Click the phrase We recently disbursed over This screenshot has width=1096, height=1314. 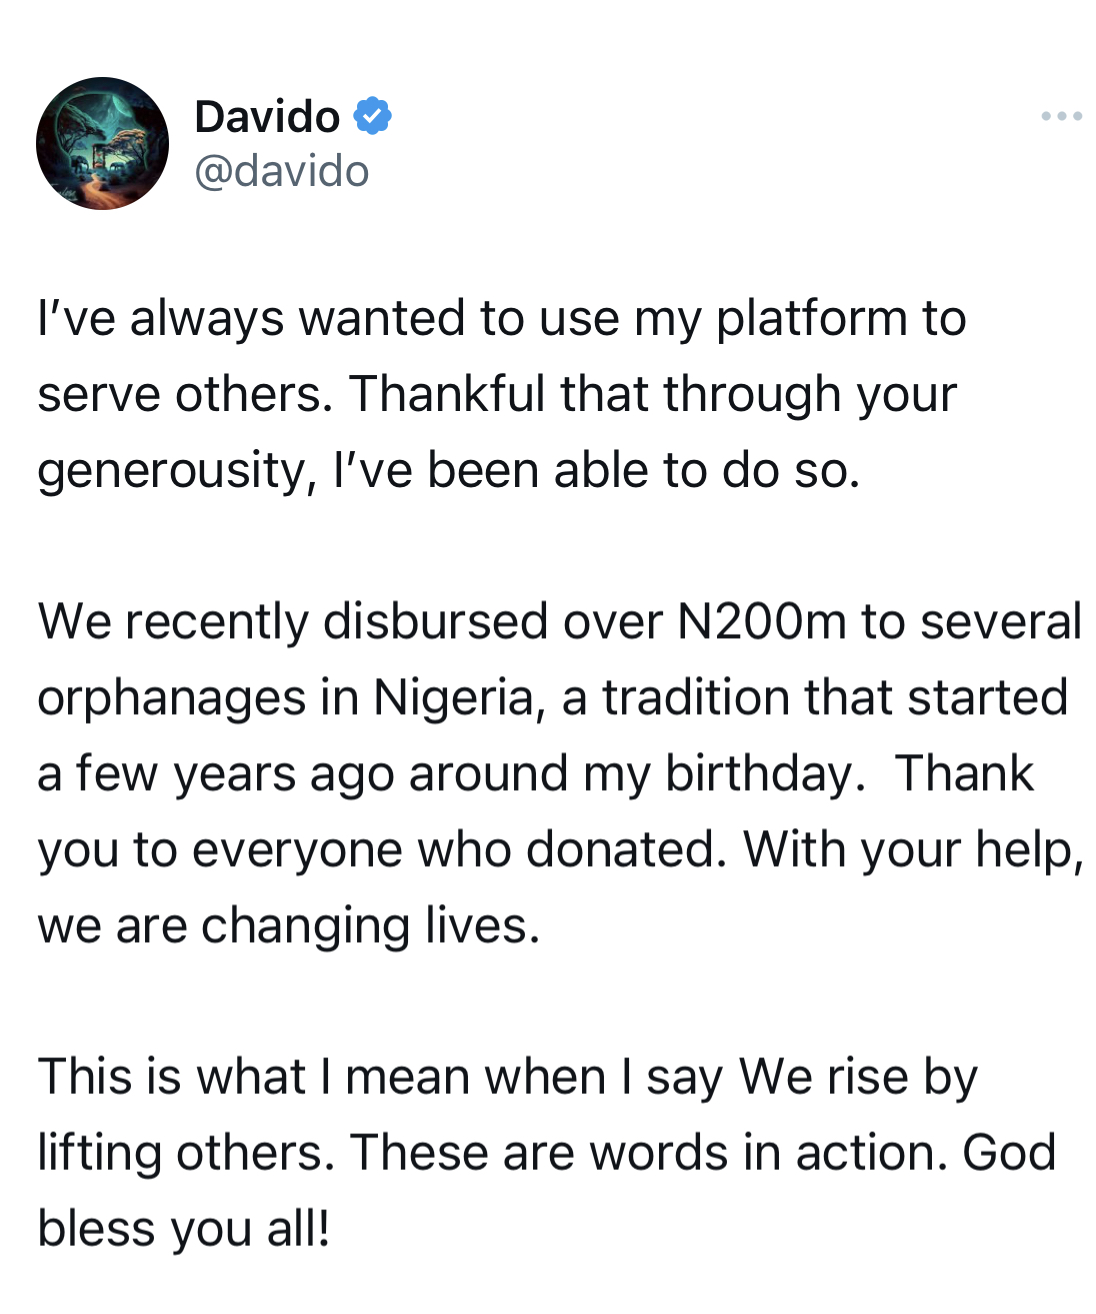point(349,622)
